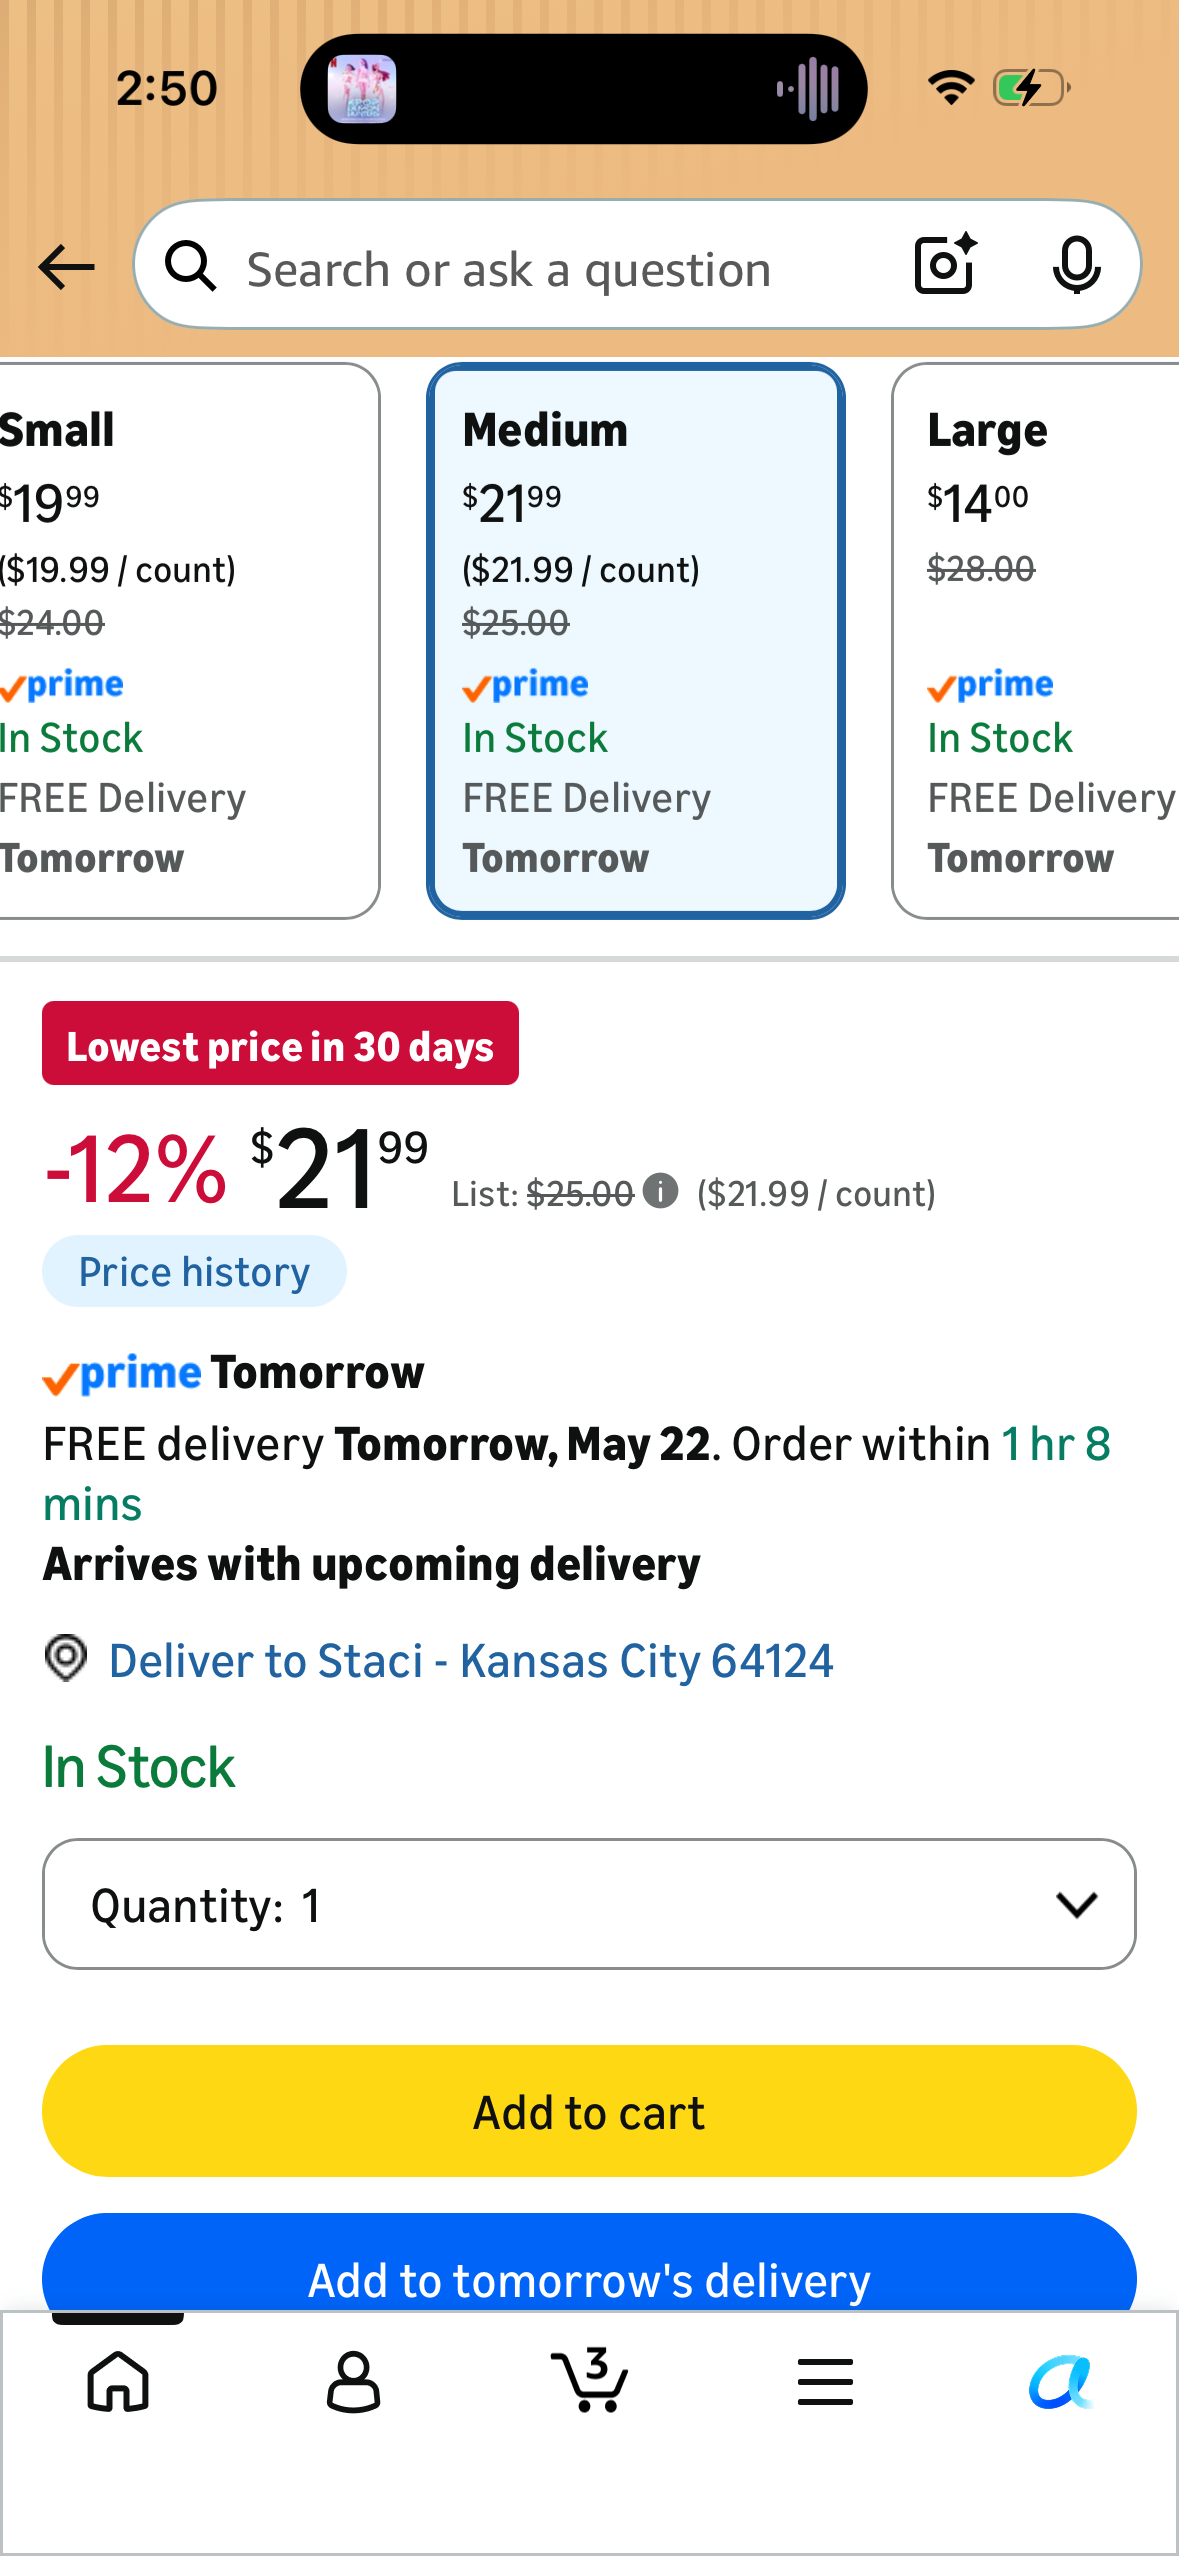Open camera lens search icon
1179x2556 pixels.
(x=945, y=264)
